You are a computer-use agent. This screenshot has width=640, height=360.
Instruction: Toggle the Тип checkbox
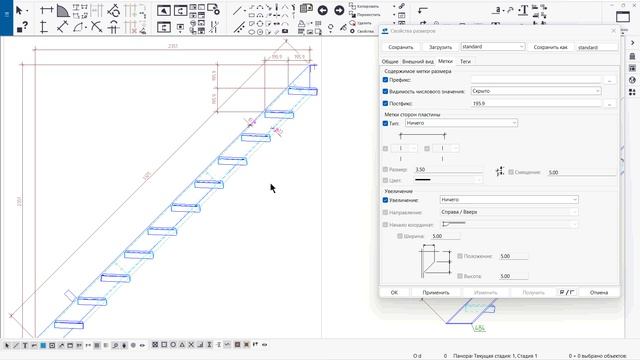(x=385, y=123)
